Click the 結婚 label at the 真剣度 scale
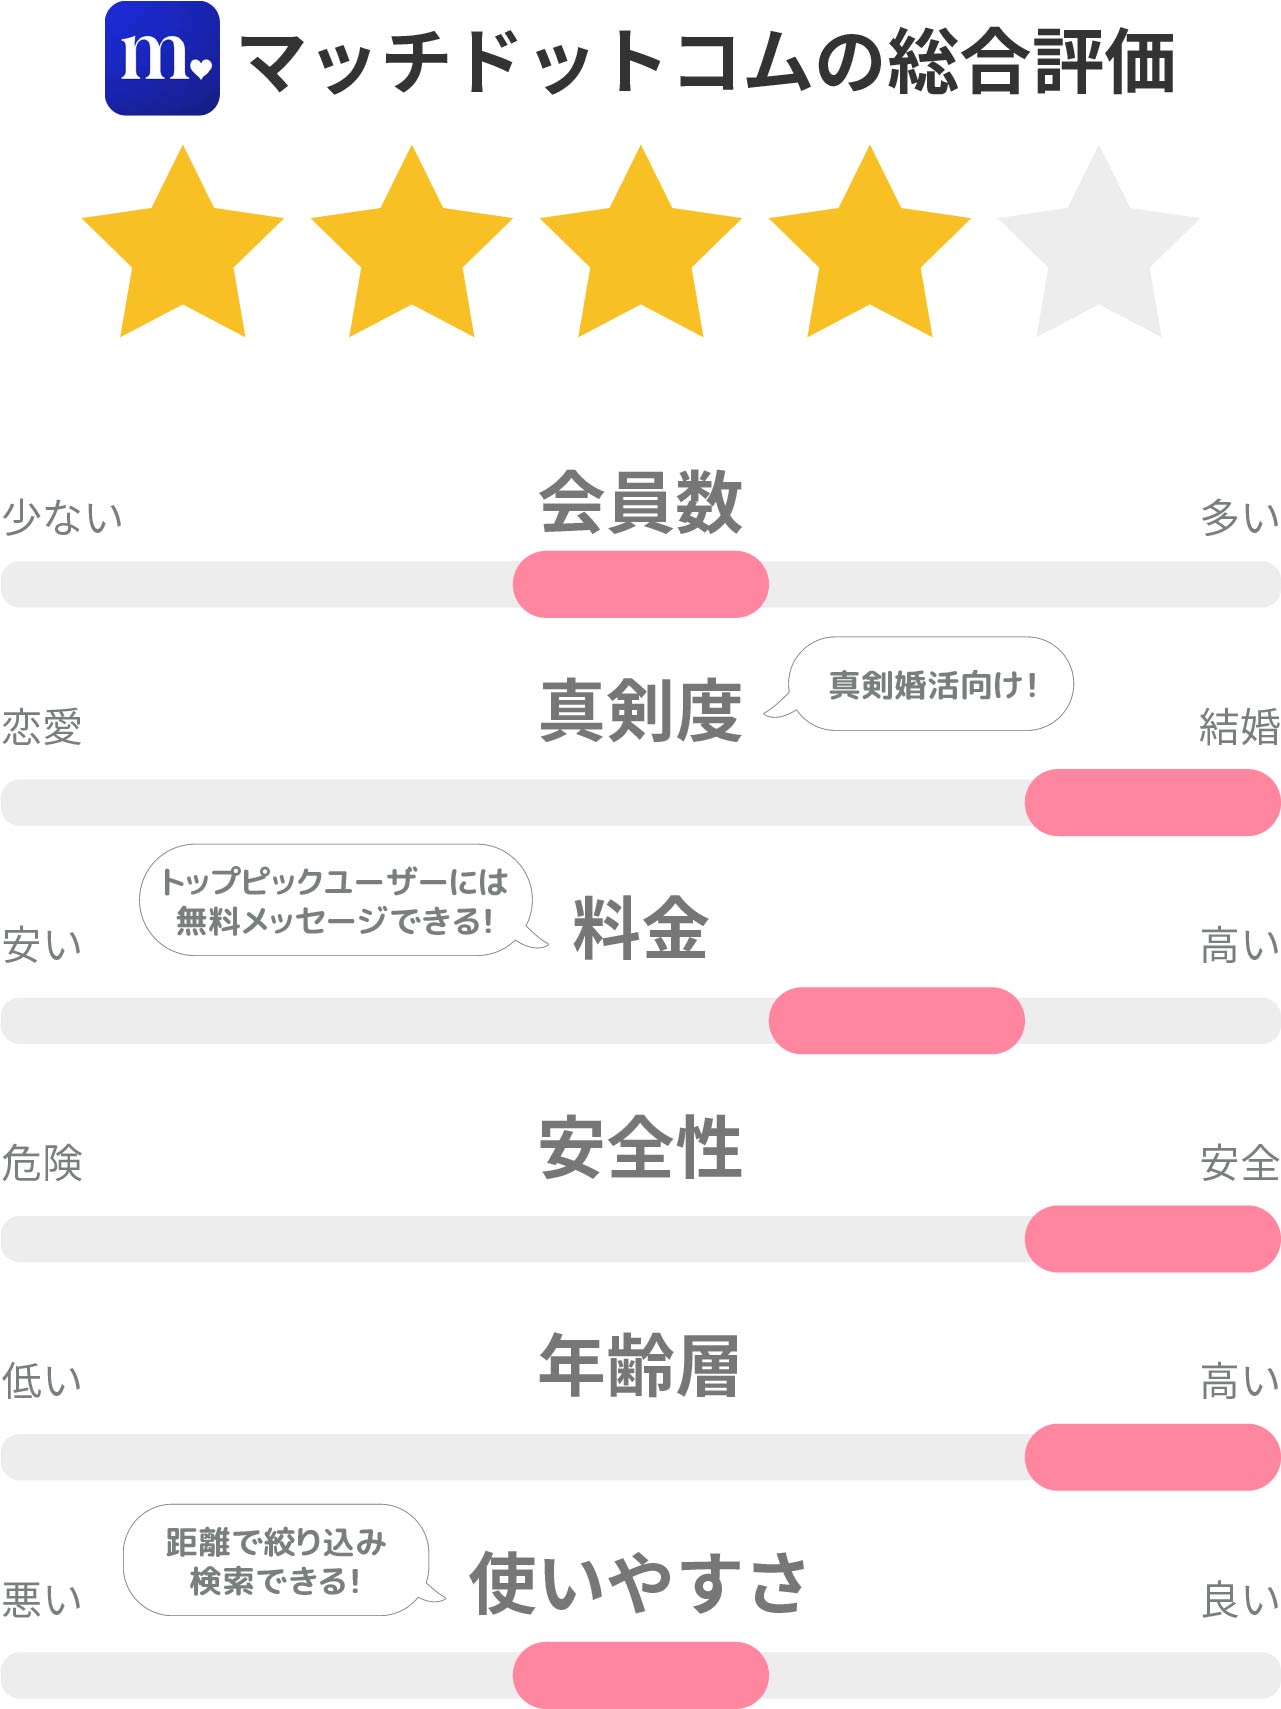 (x=1240, y=726)
